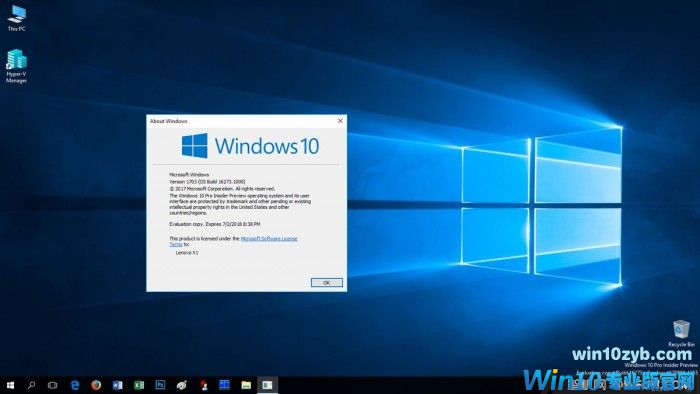Screen dimensions: 700x394
Task: Open the Windows Start menu
Action: coord(10,385)
